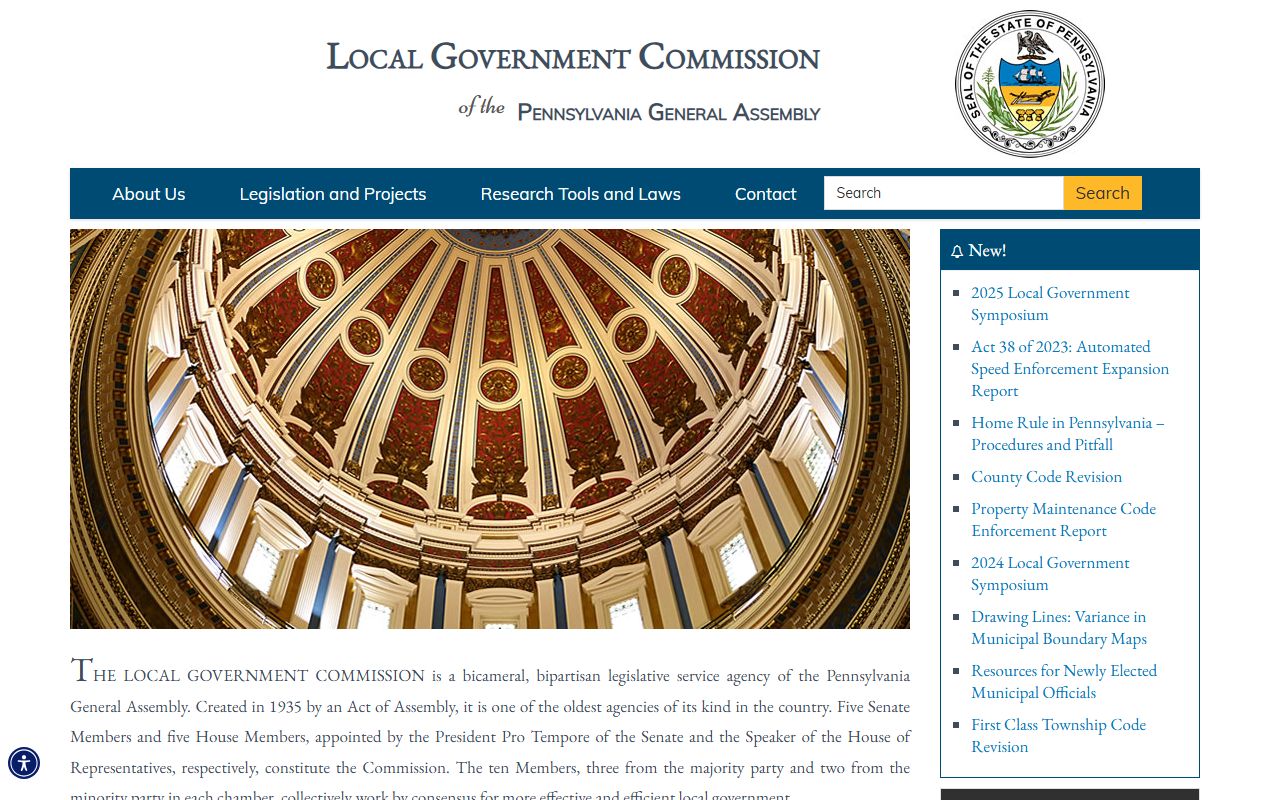Screen dimensions: 1280x800
Task: Click the bell icon beside New!
Action: tap(957, 251)
